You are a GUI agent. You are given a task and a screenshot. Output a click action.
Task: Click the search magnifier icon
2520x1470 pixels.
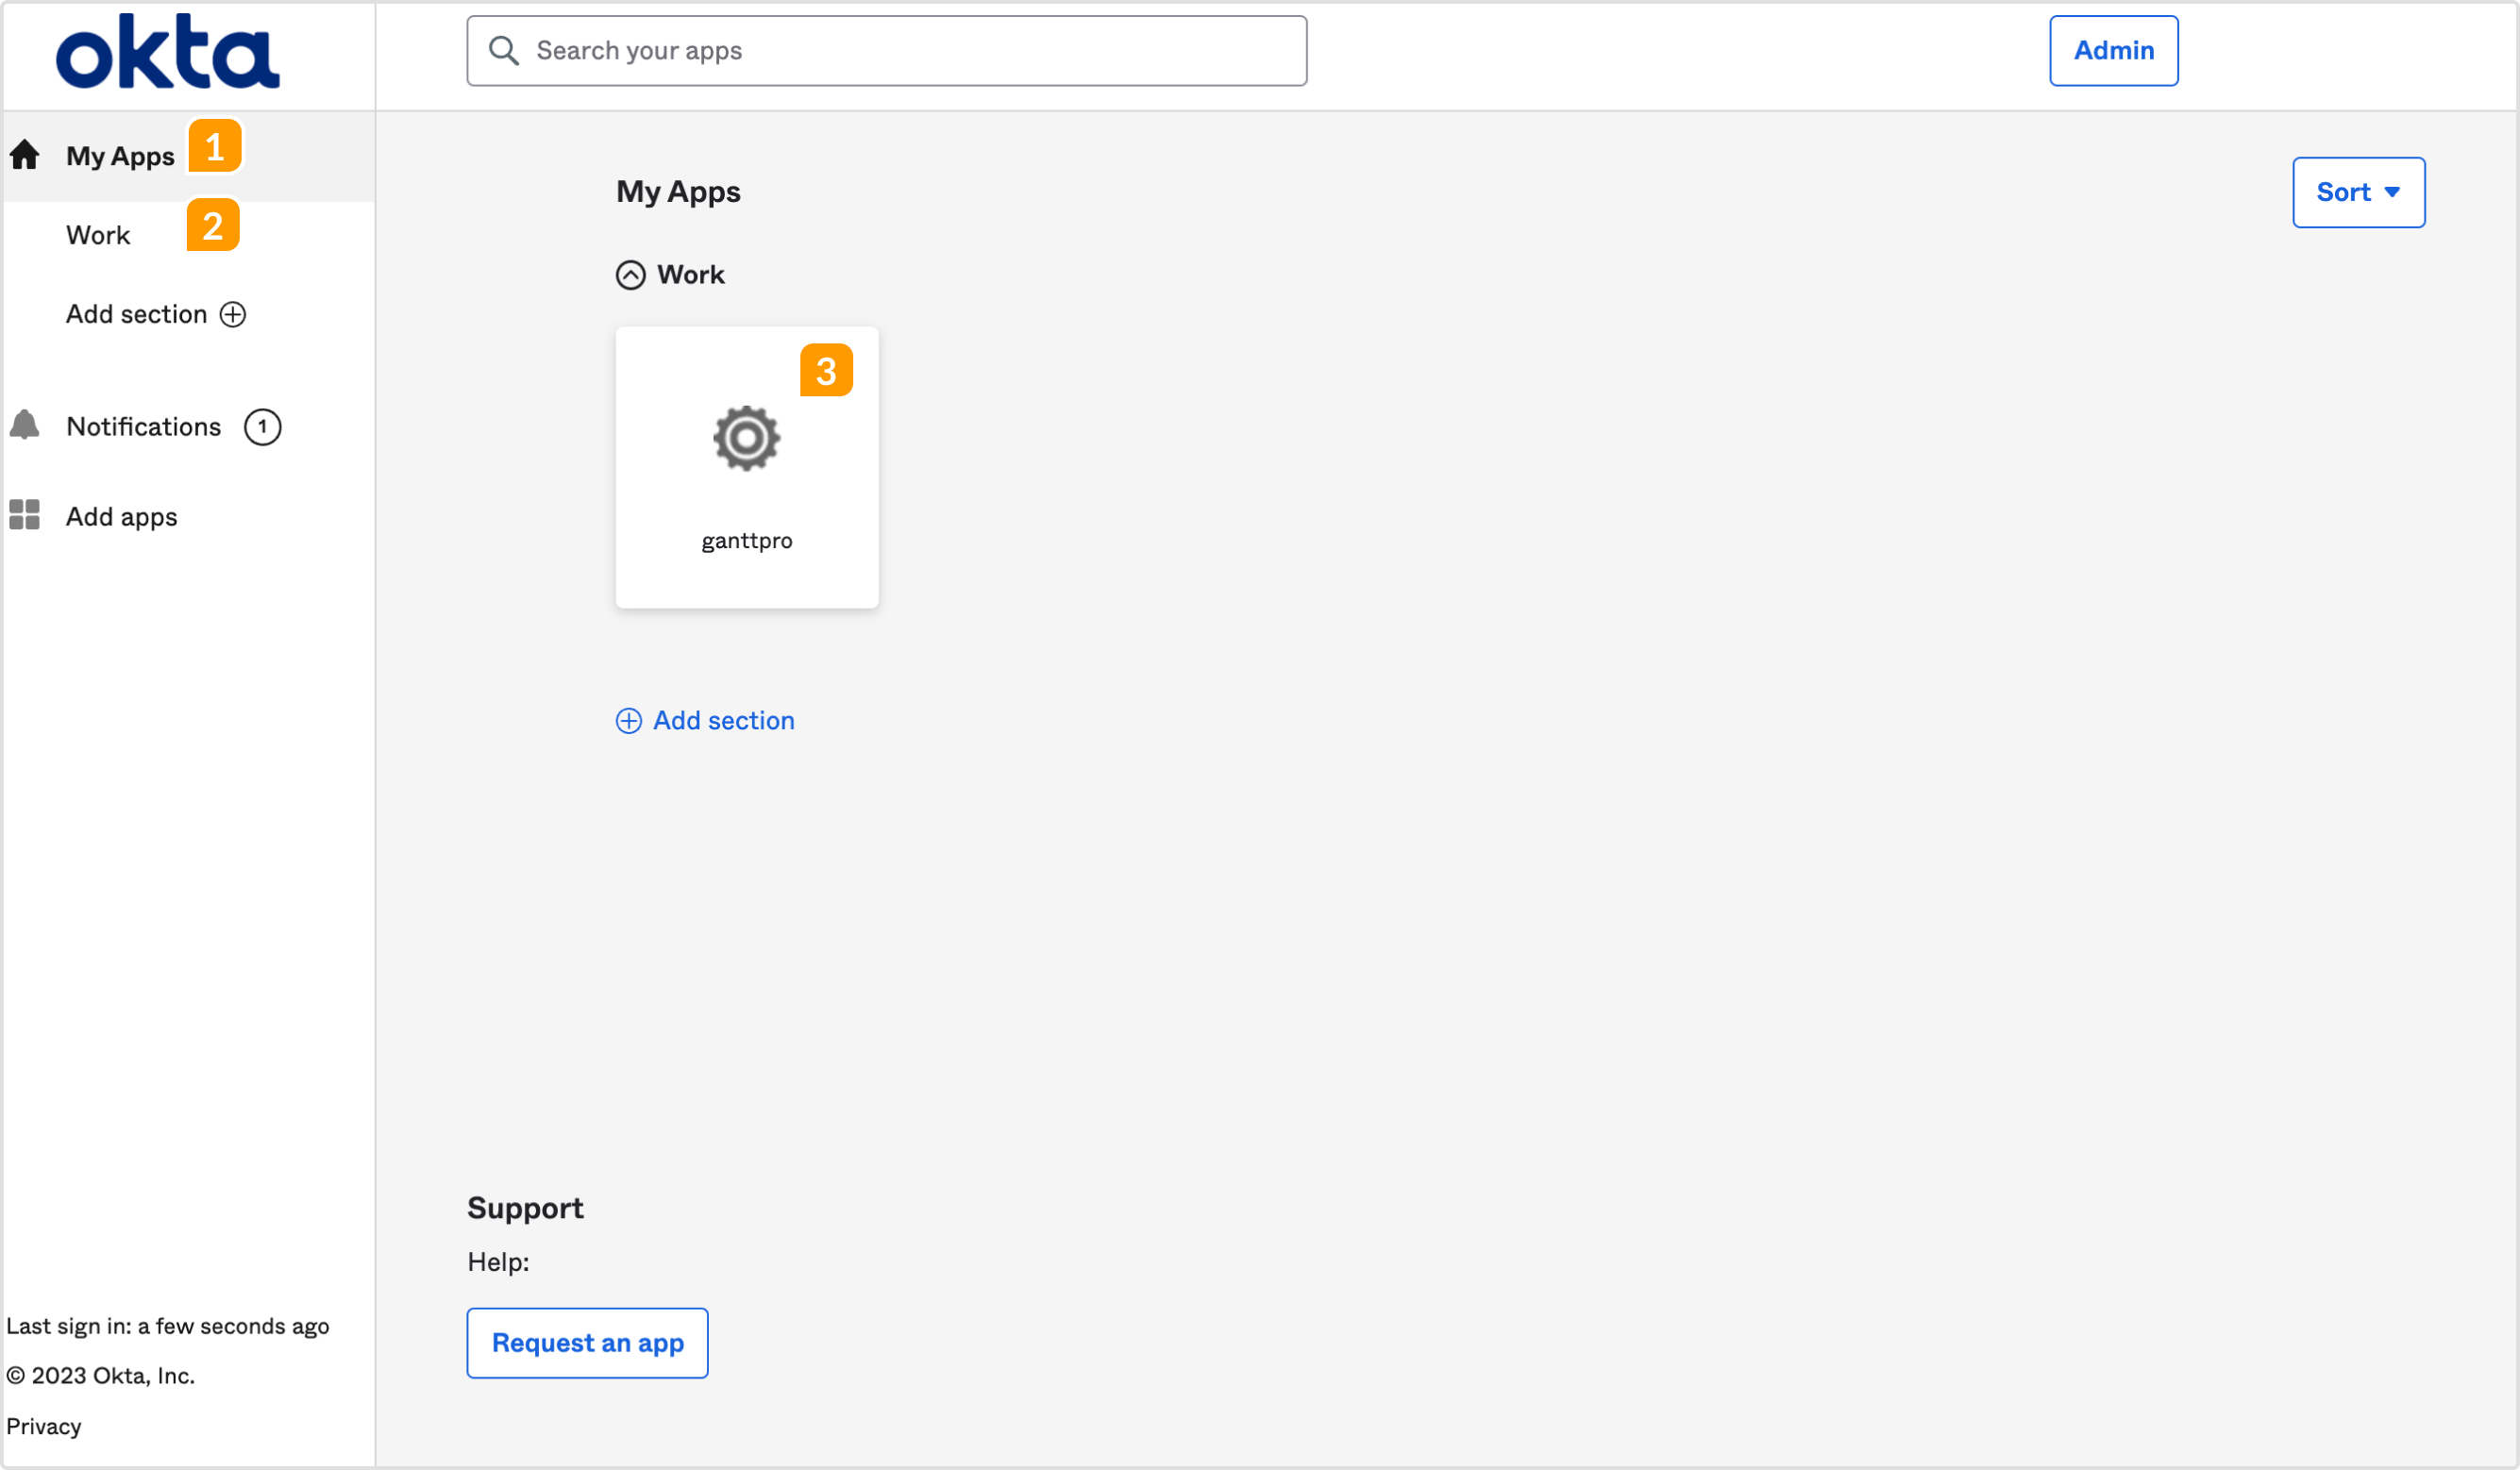click(x=505, y=49)
